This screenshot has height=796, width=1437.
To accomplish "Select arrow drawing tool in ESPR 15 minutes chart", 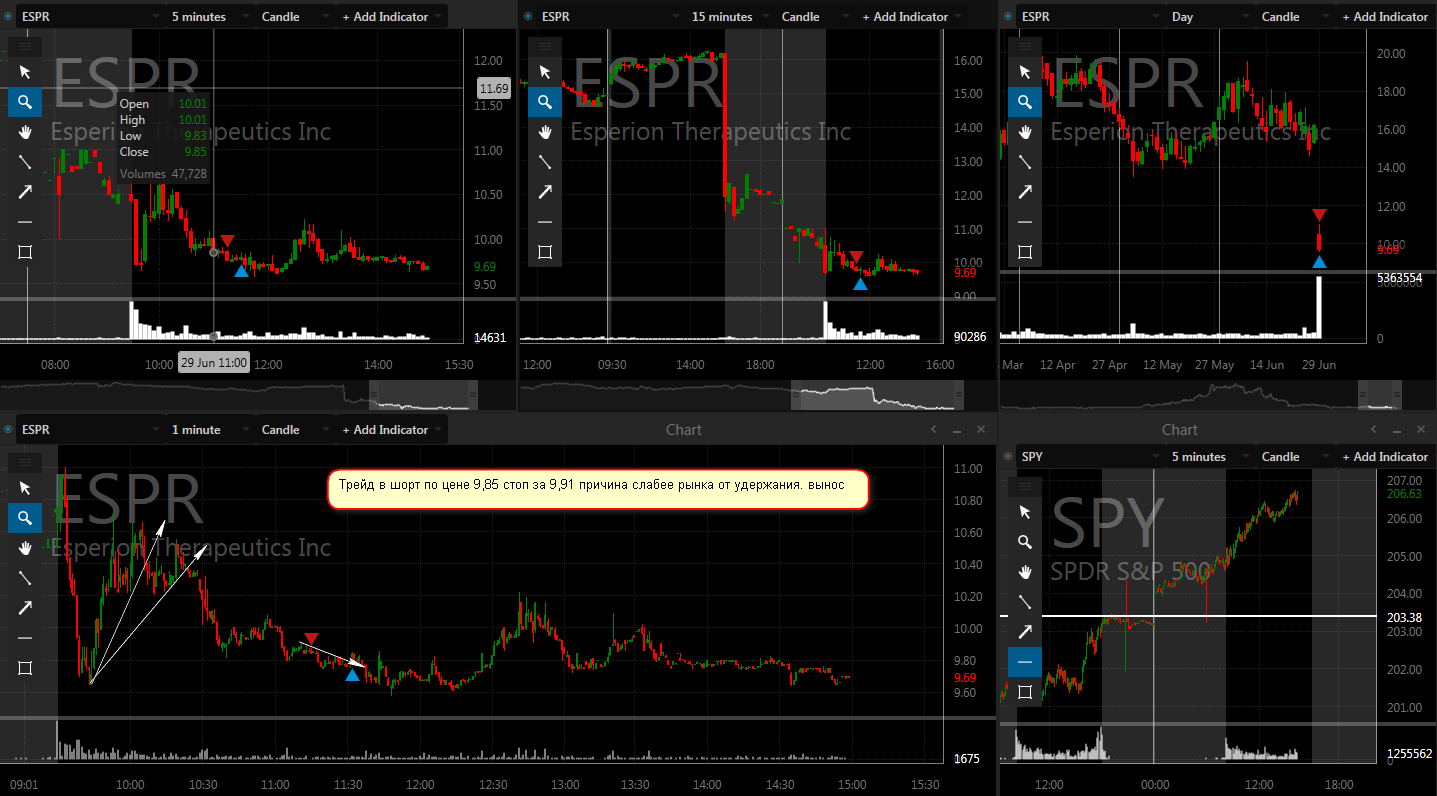I will click(x=545, y=192).
